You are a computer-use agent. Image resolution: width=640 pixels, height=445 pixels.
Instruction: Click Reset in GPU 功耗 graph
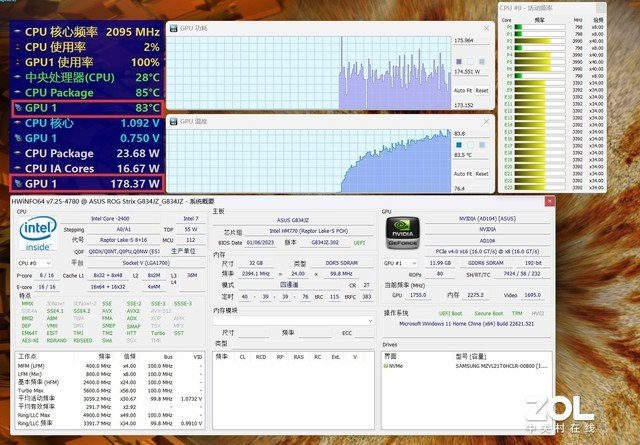point(482,91)
